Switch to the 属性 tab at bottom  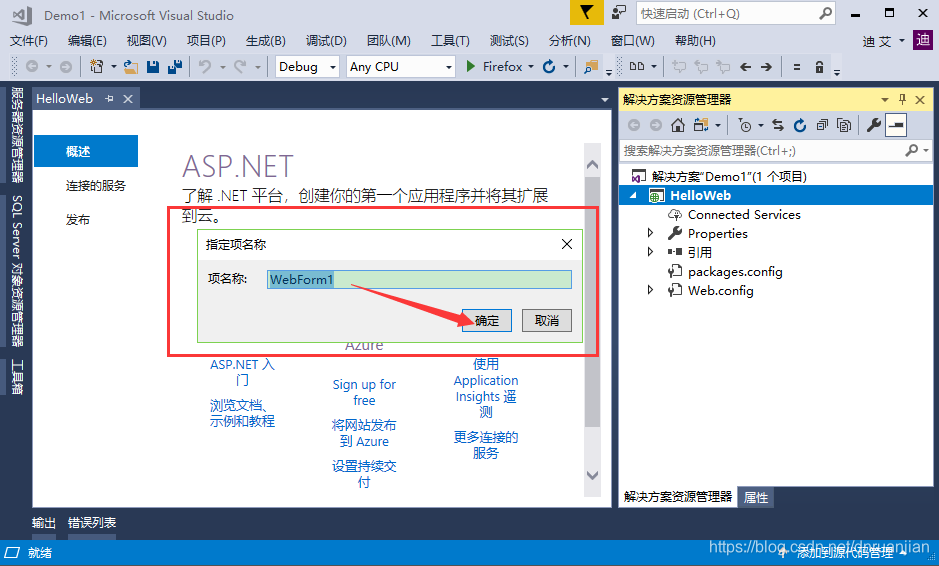[756, 497]
